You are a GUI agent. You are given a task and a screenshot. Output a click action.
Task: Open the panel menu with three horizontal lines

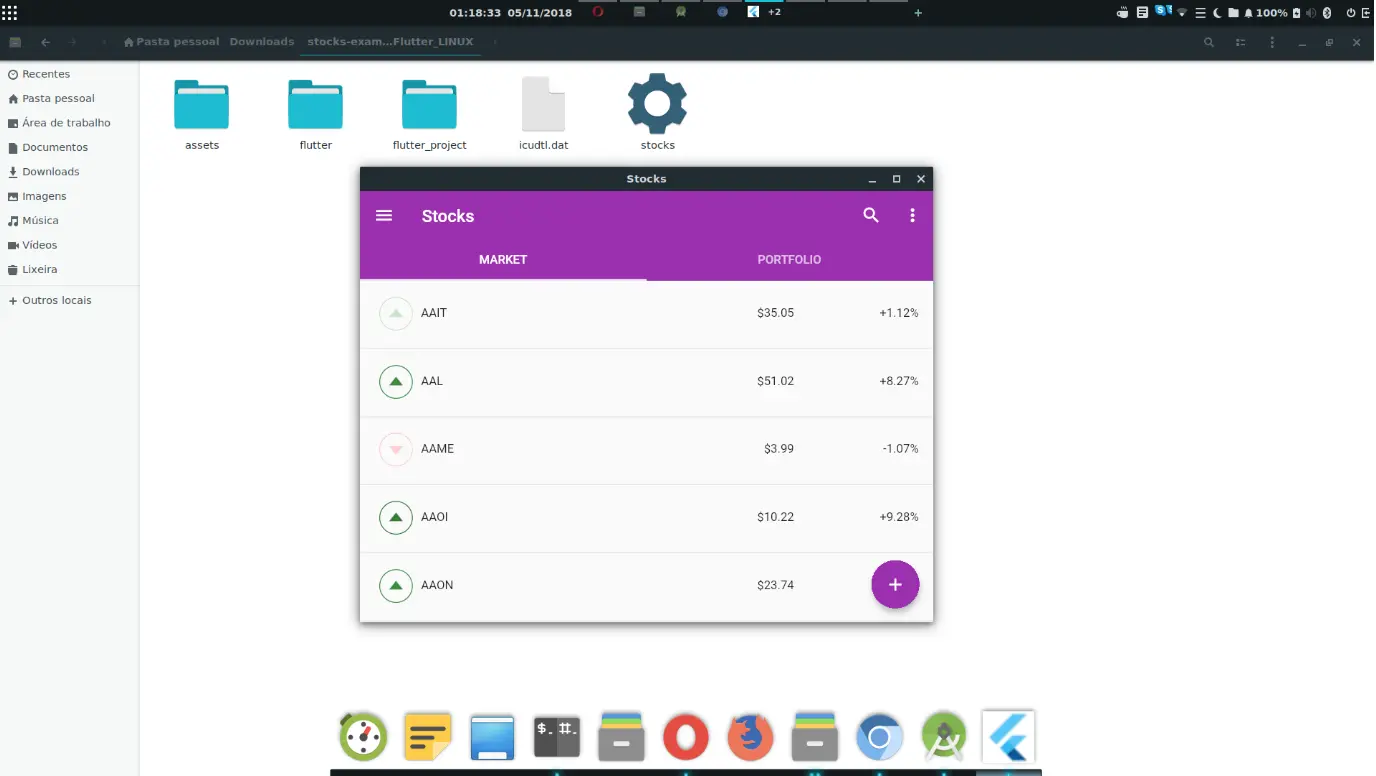point(1201,12)
